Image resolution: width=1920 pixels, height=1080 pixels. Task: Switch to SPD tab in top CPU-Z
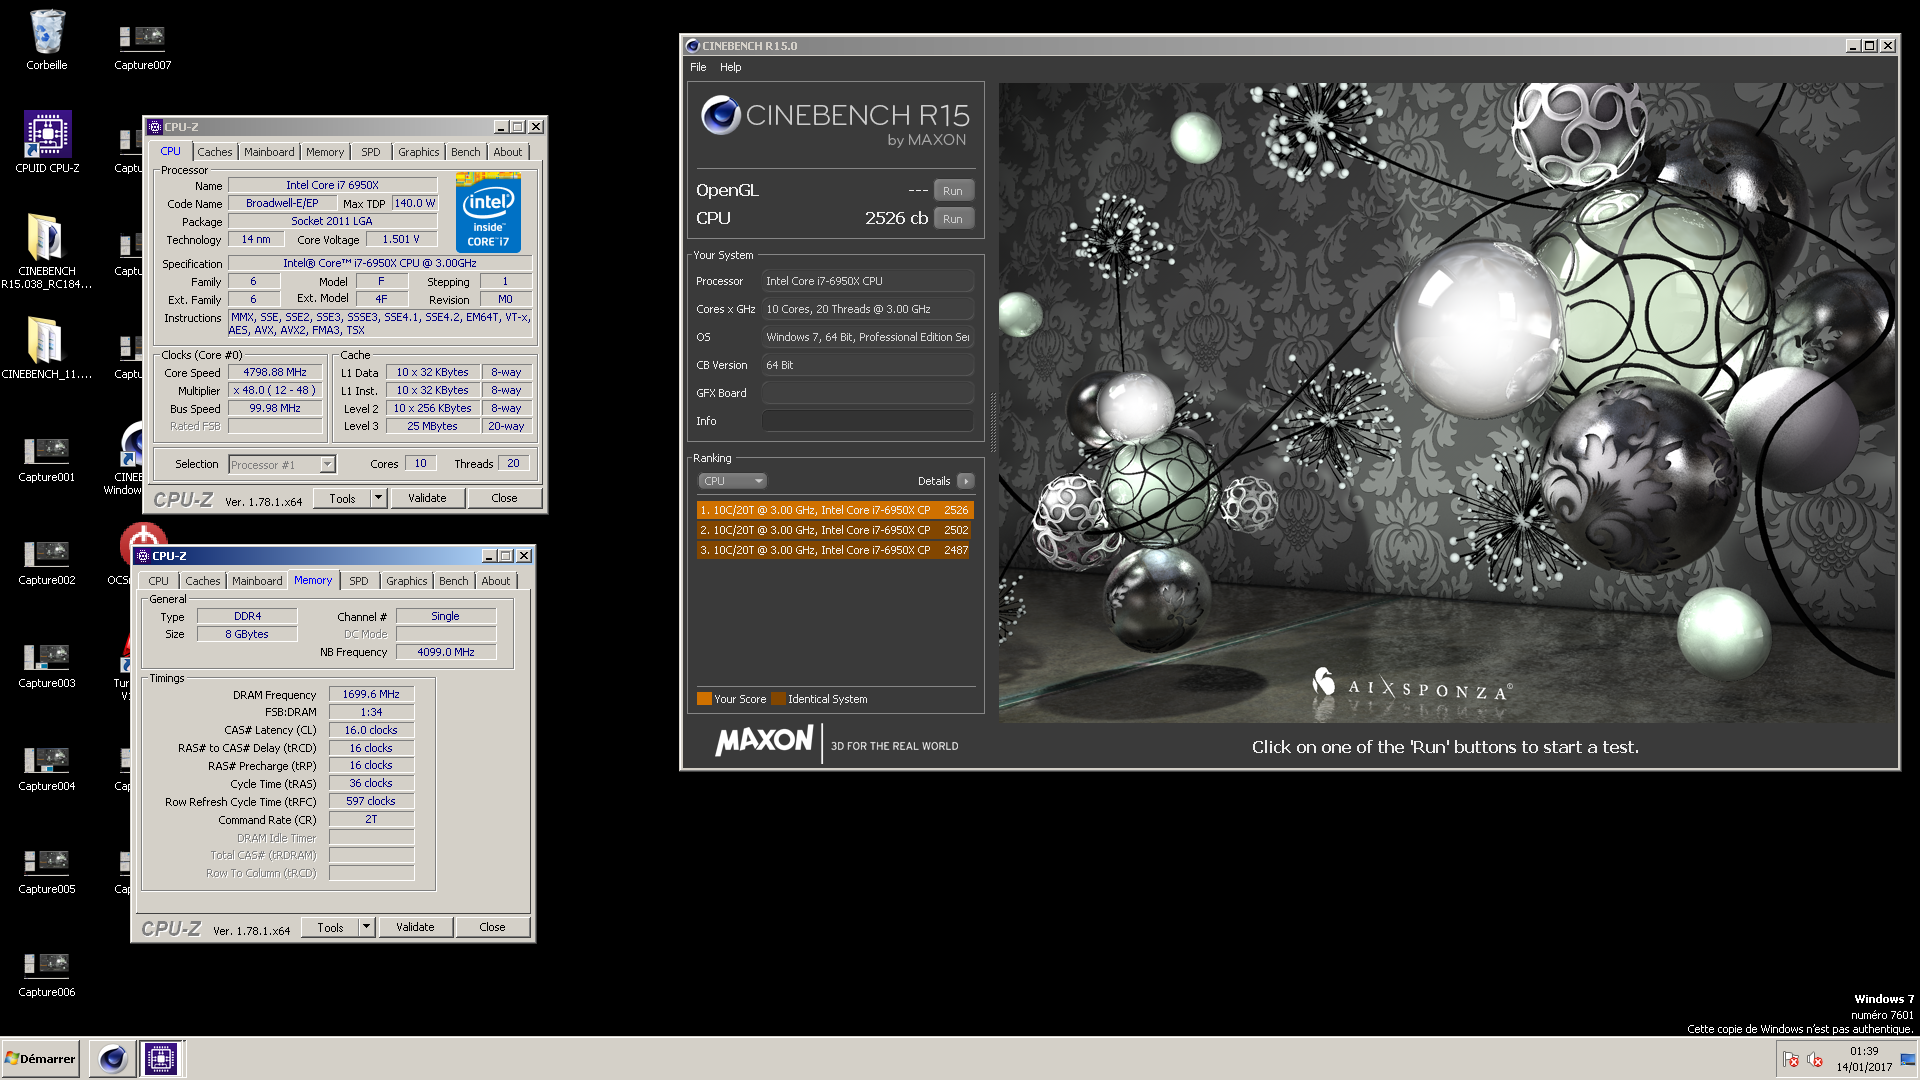(x=371, y=152)
